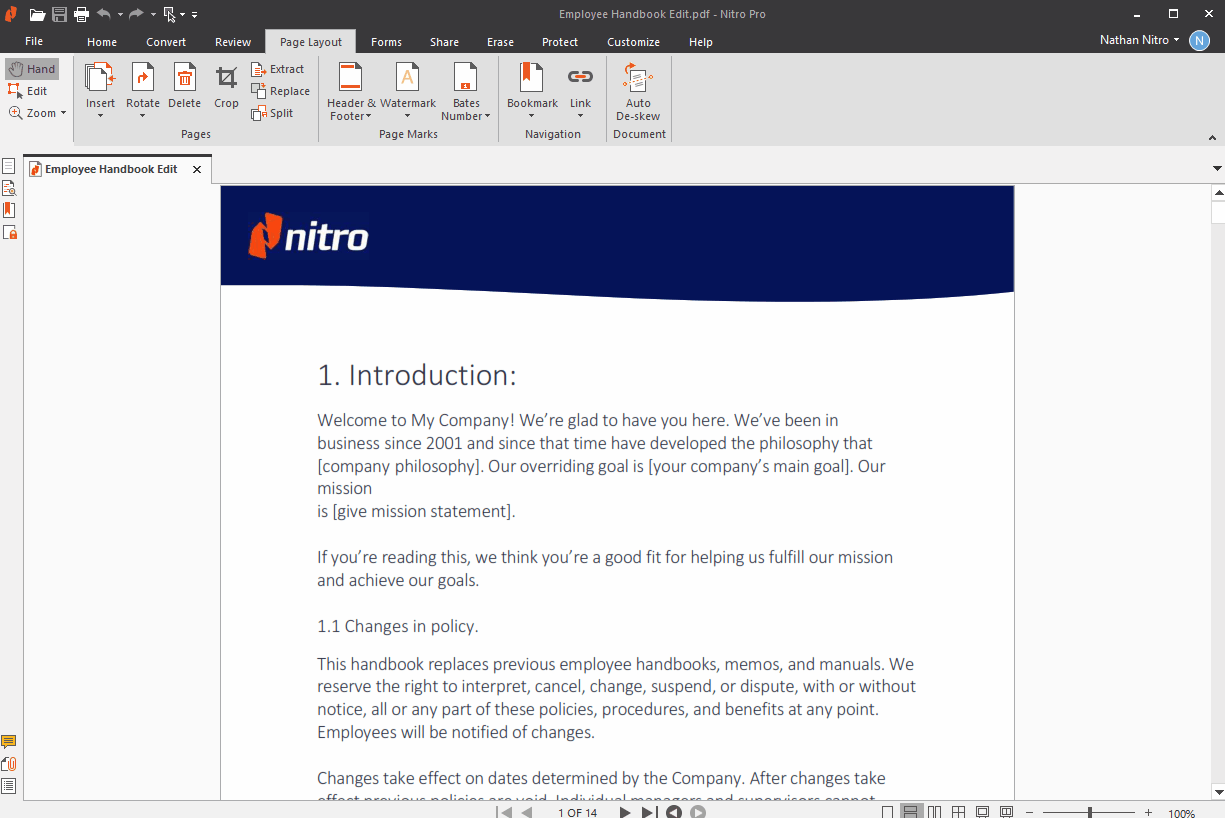Viewport: 1225px width, 818px height.
Task: Go to the next page
Action: coord(625,812)
